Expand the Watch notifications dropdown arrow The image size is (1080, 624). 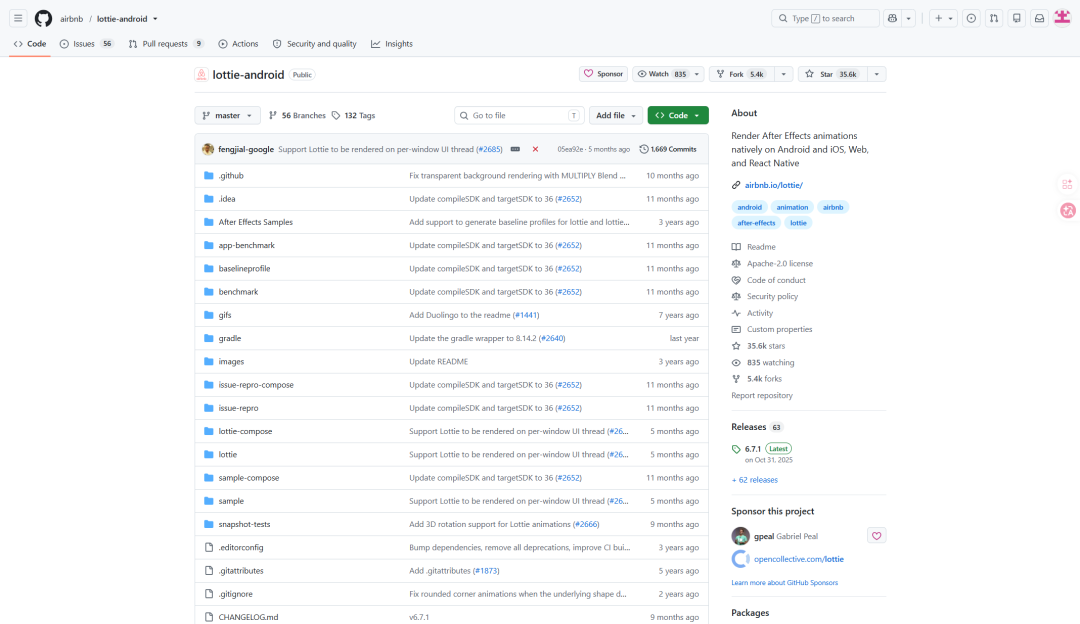(696, 74)
